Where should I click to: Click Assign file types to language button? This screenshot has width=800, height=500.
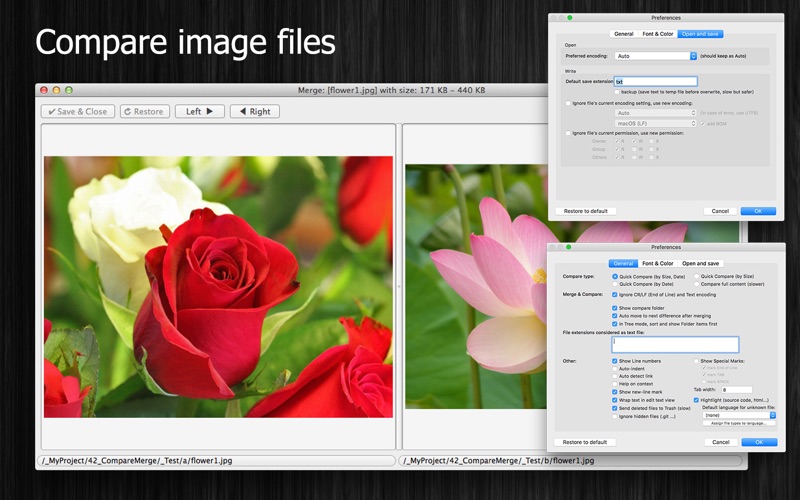(738, 423)
